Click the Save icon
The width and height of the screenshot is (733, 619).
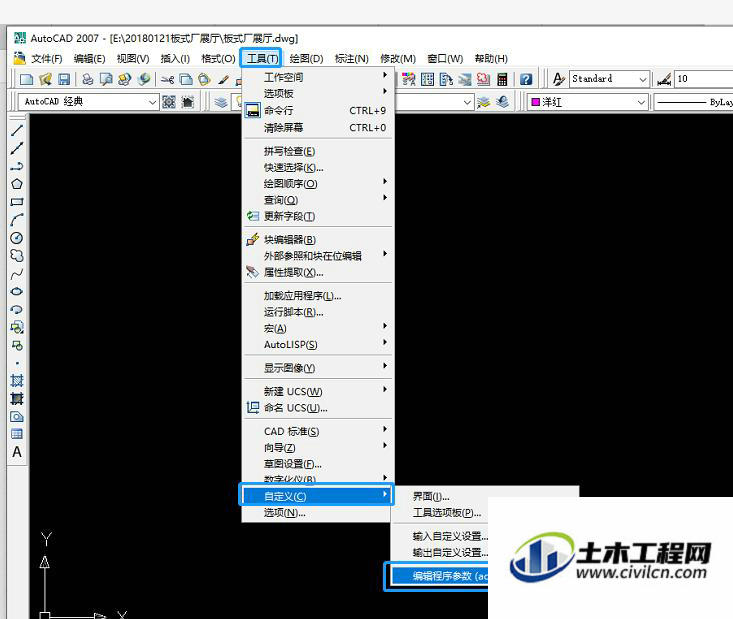pyautogui.click(x=64, y=79)
